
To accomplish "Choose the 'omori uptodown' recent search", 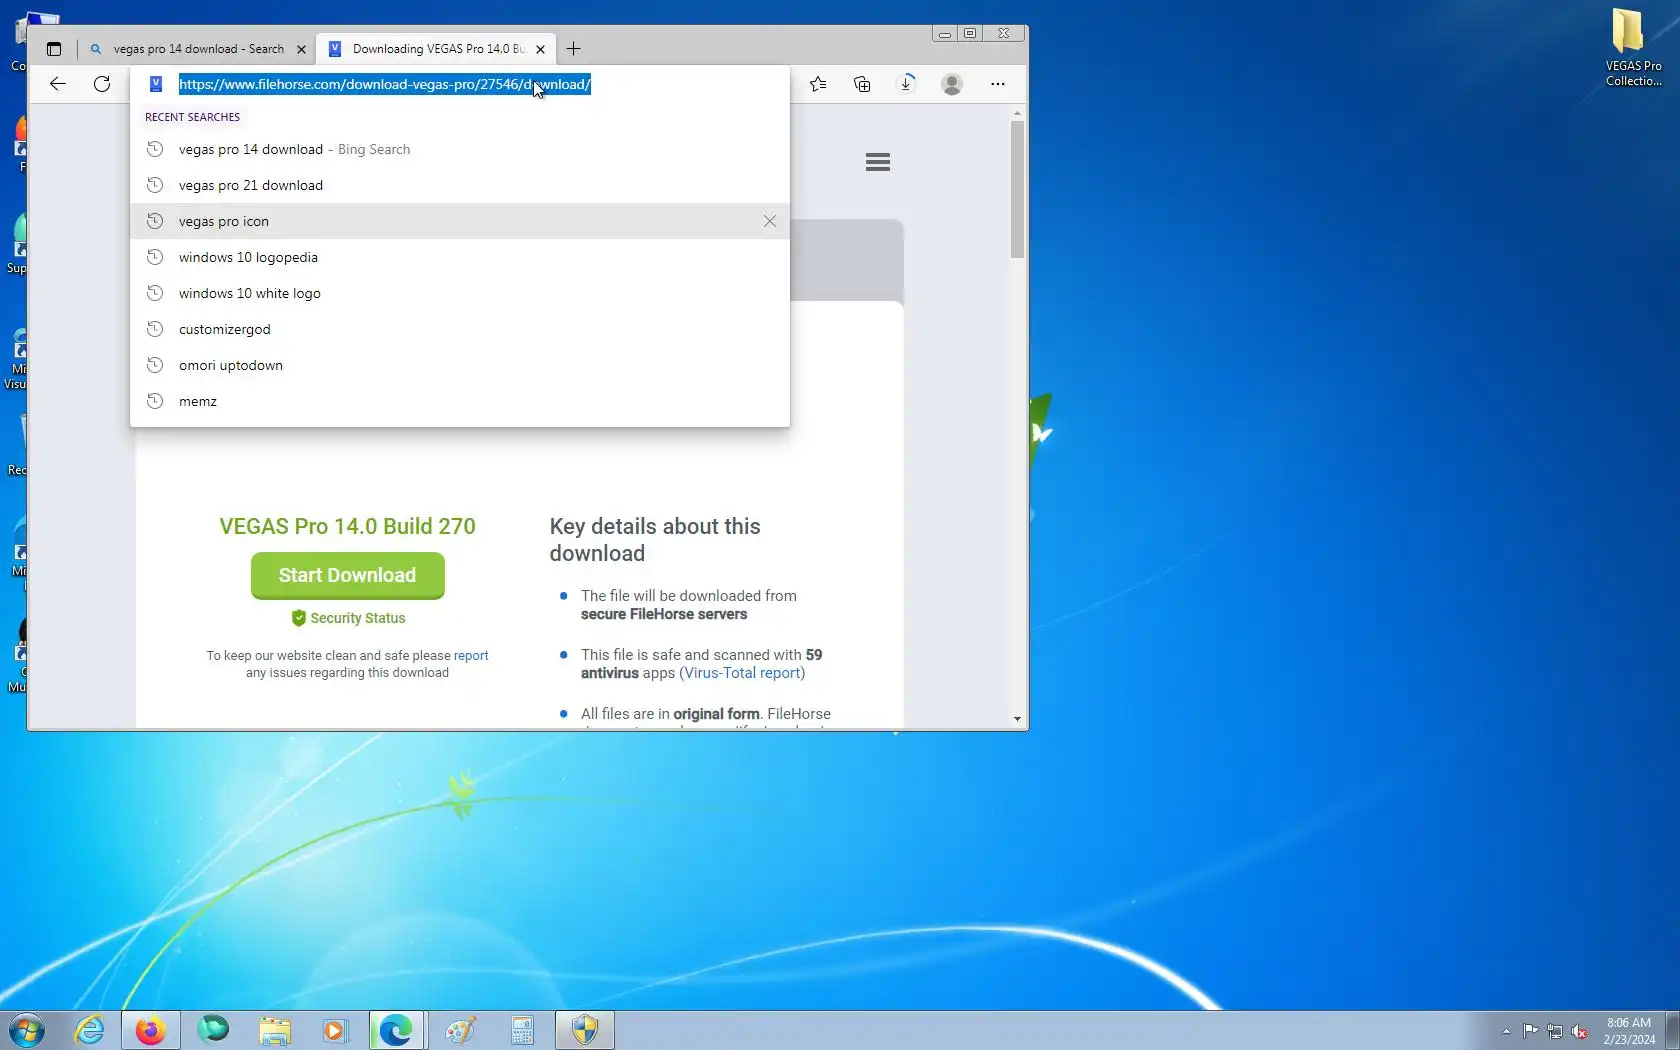I will 460,365.
